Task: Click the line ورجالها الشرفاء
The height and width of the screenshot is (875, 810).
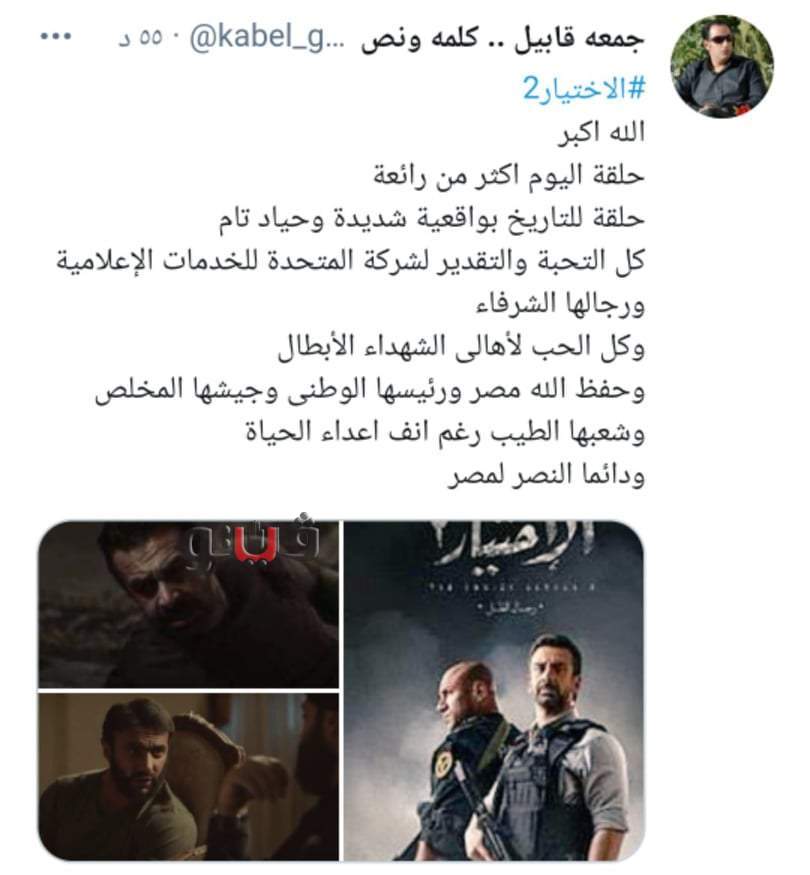Action: pos(560,305)
